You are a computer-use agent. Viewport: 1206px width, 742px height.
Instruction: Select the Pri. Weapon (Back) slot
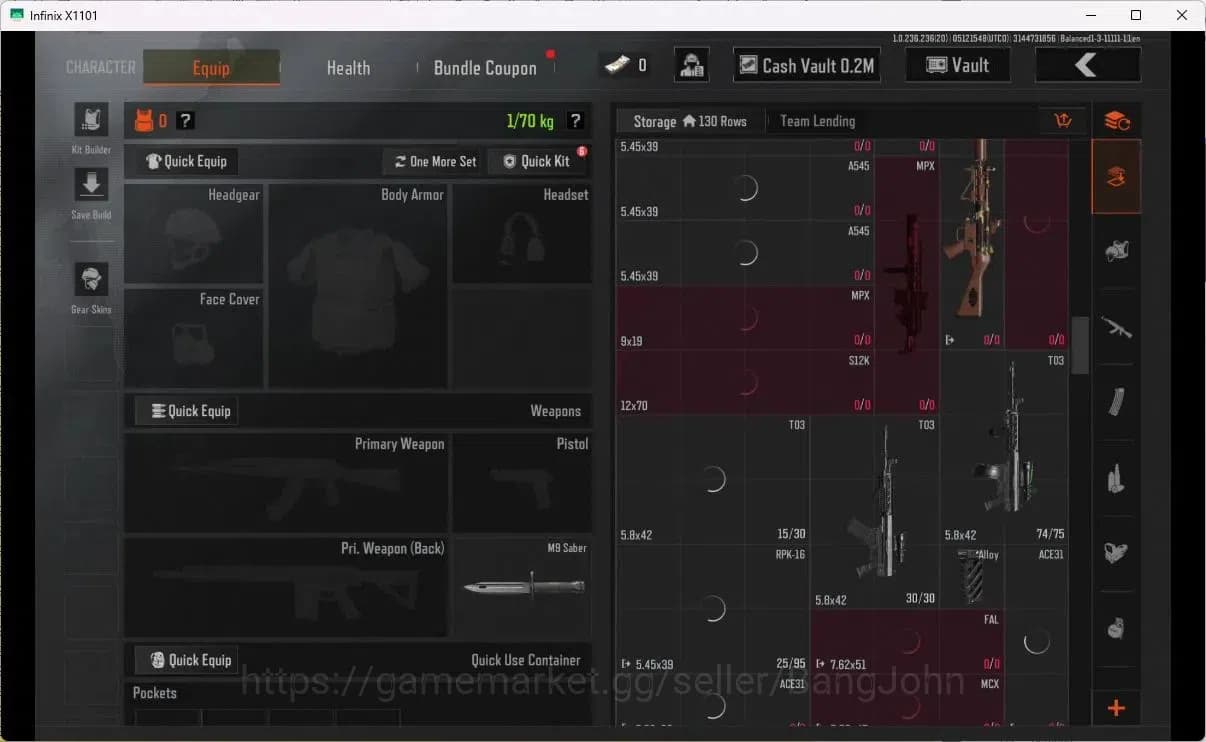pyautogui.click(x=286, y=588)
